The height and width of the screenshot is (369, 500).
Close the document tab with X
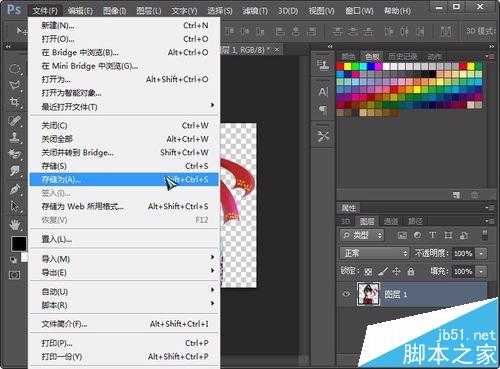coord(277,50)
